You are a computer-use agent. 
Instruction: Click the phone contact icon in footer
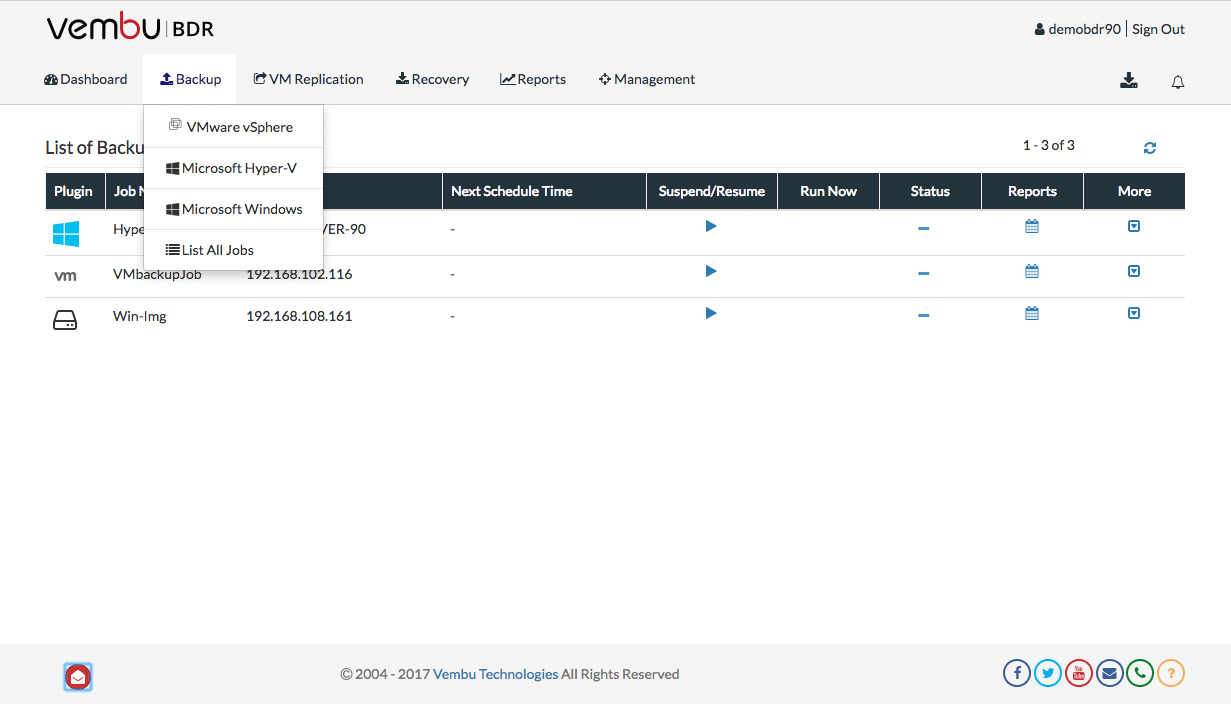[1140, 673]
